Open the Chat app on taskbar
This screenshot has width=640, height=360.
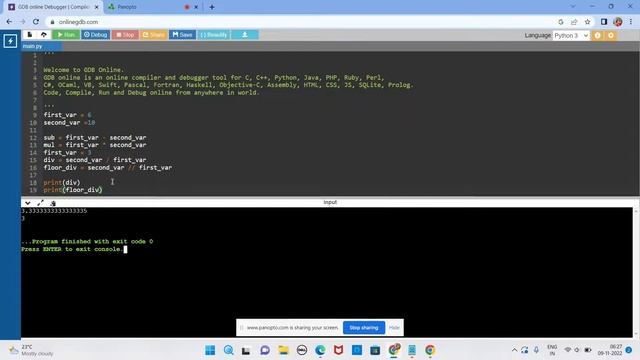[265, 350]
